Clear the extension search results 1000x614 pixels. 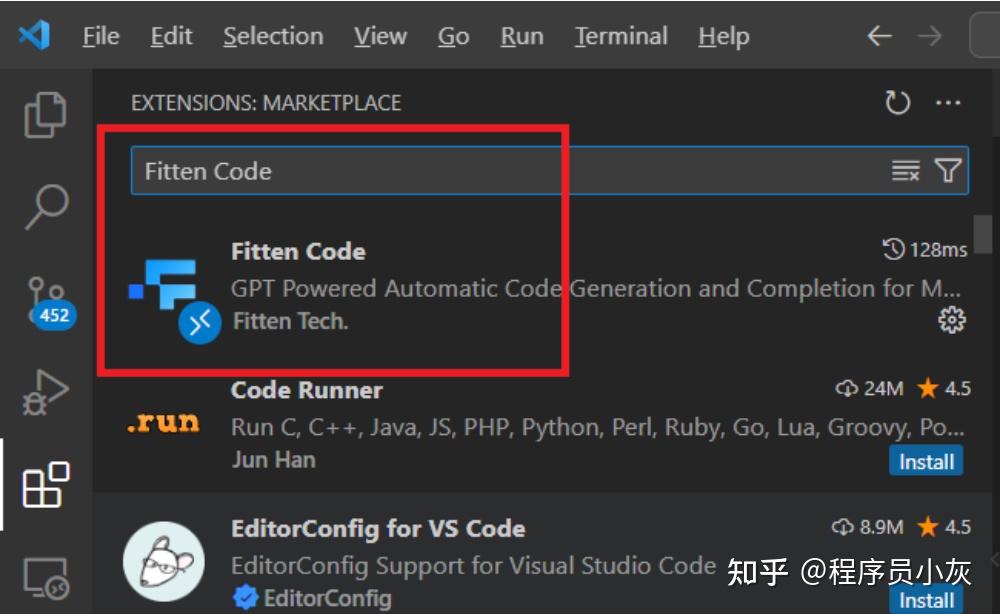click(906, 170)
